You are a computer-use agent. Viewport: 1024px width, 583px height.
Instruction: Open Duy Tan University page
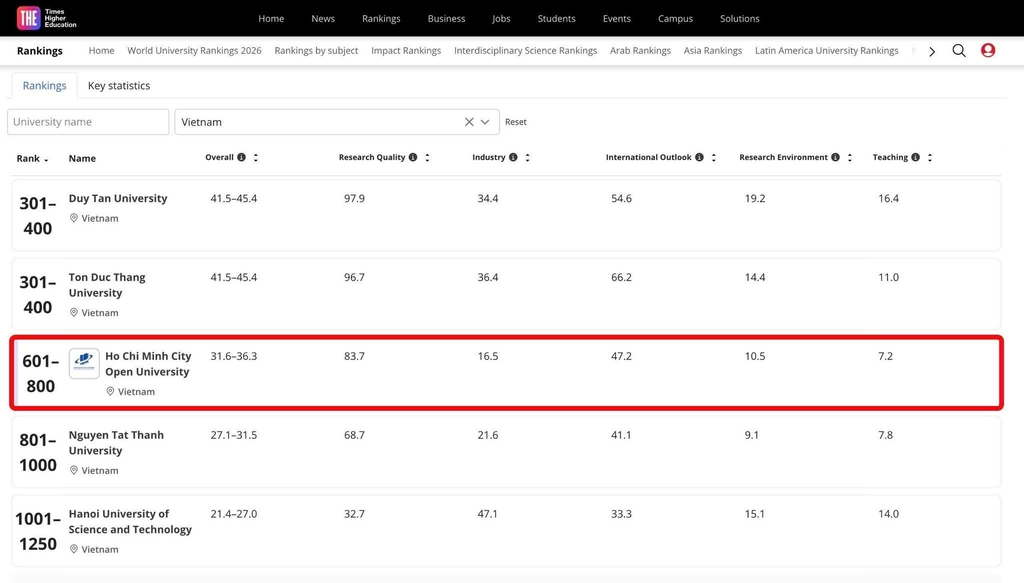118,198
